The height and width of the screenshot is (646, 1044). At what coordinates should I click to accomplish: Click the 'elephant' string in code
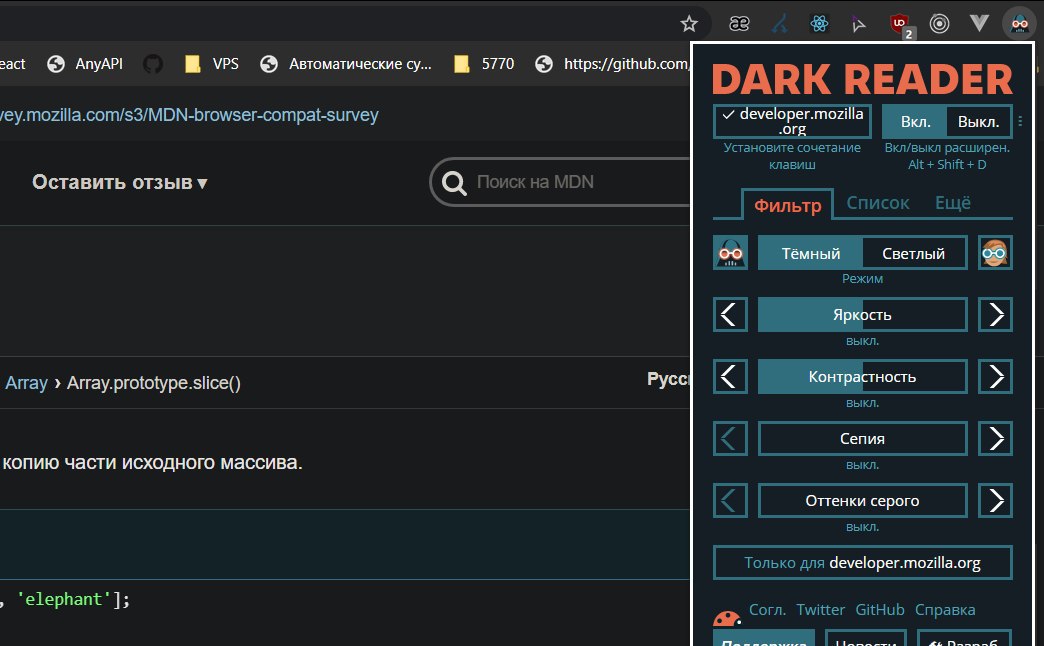63,599
